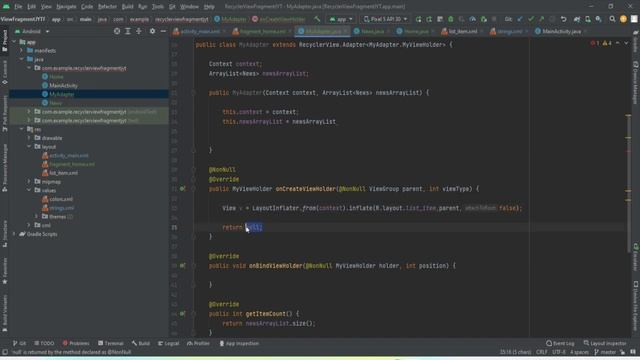Click the select opened file target icon
The height and width of the screenshot is (360, 640).
click(x=117, y=31)
